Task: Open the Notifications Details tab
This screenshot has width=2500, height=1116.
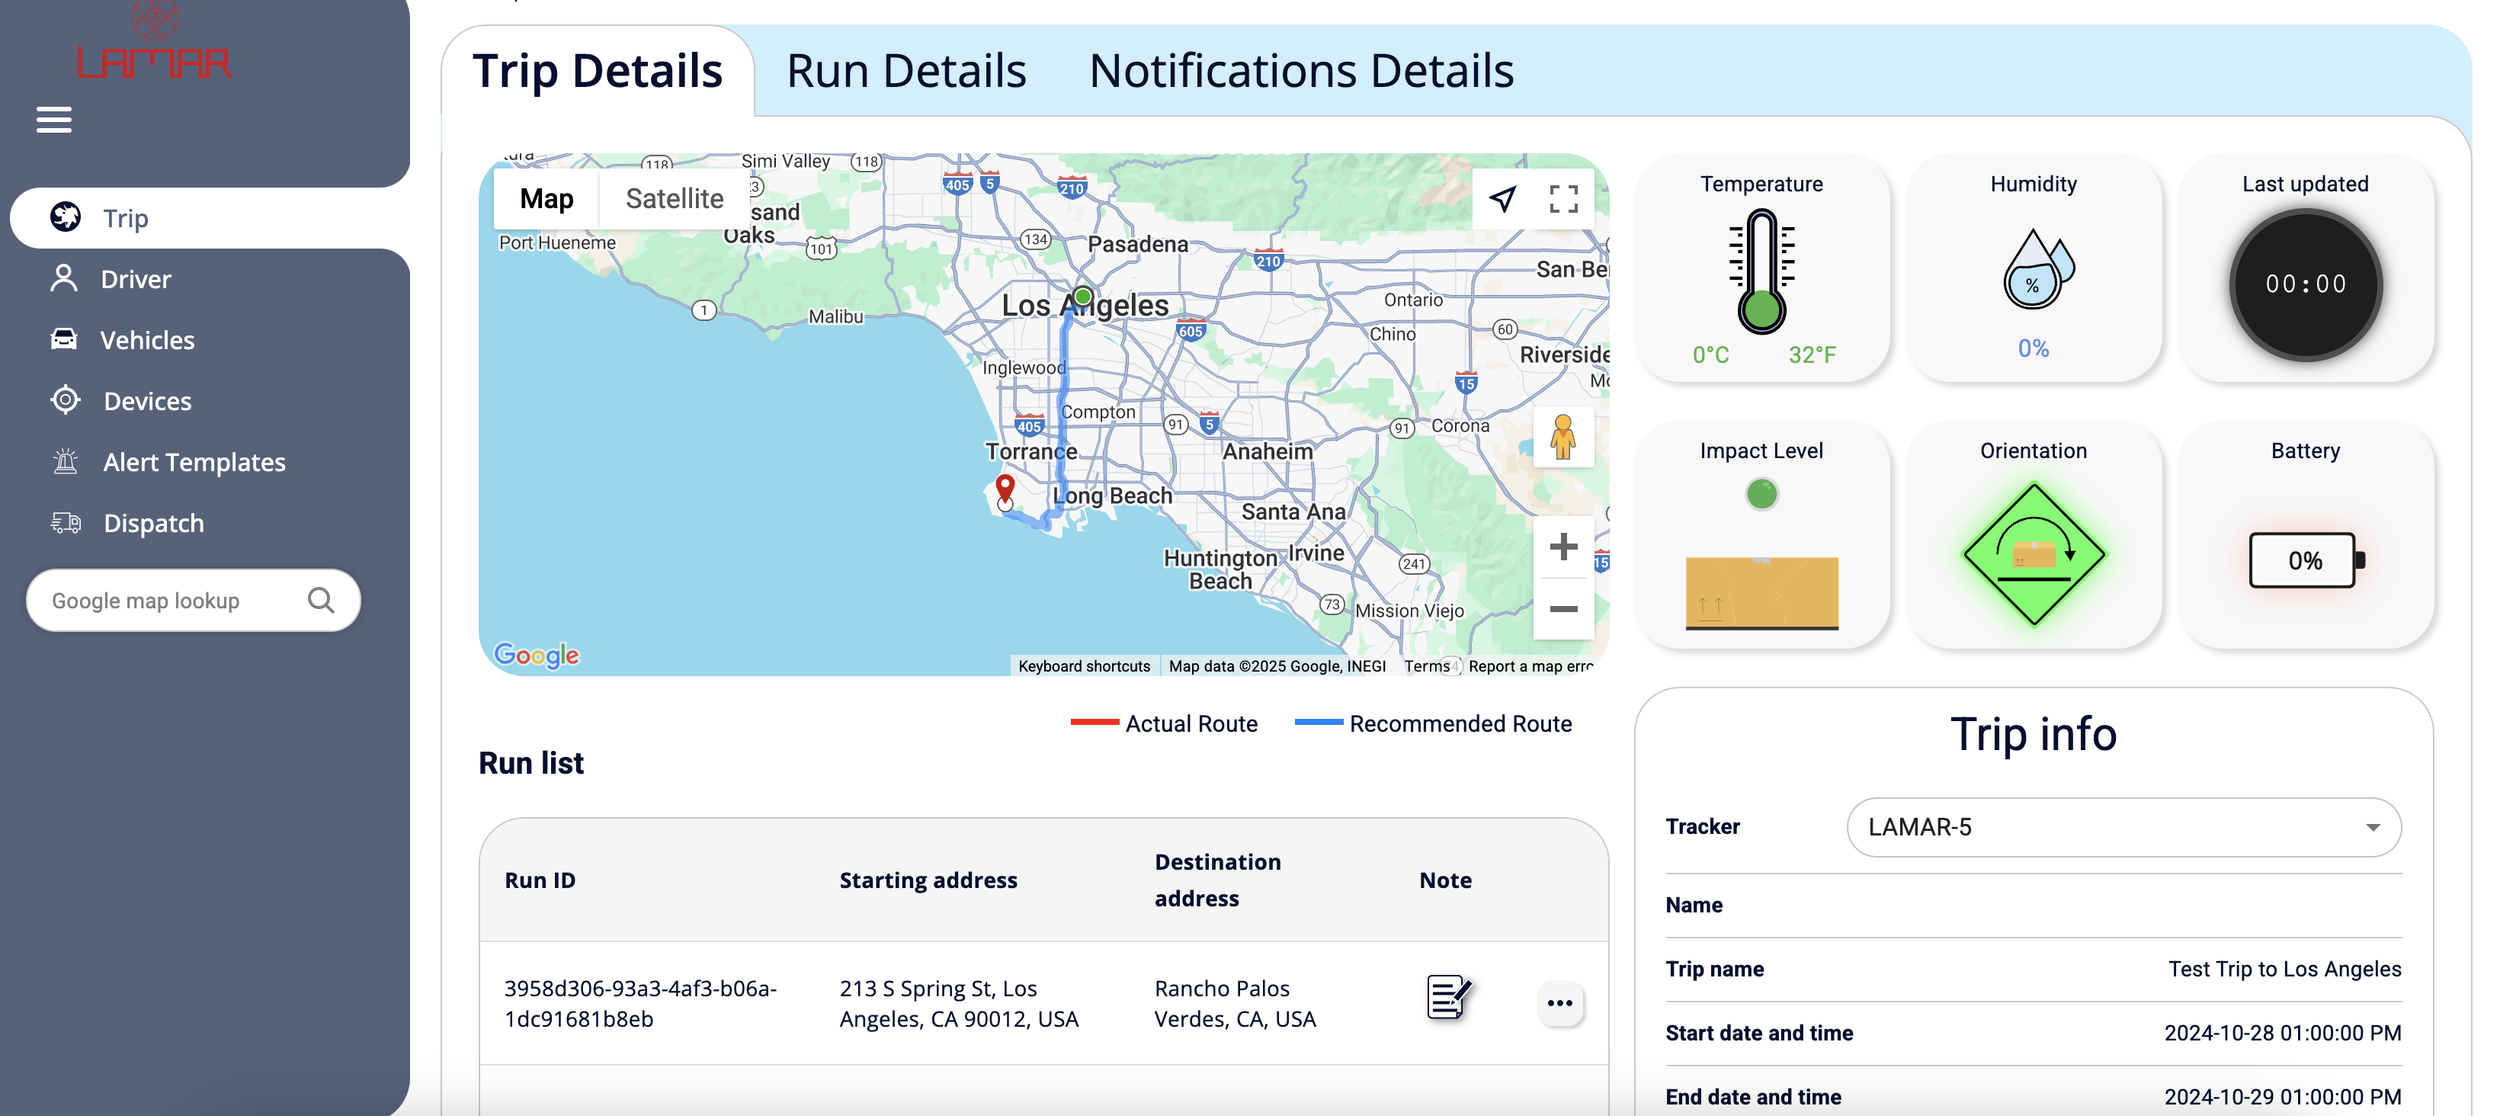Action: click(x=1302, y=70)
